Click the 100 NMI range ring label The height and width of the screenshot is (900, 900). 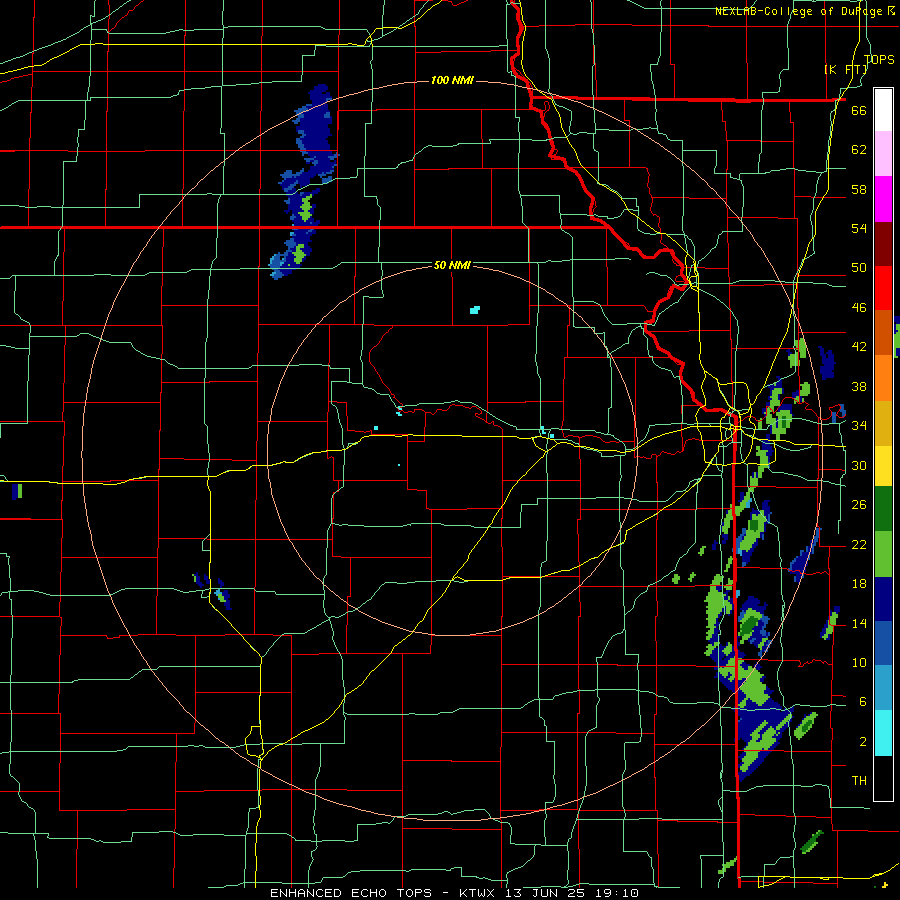452,80
